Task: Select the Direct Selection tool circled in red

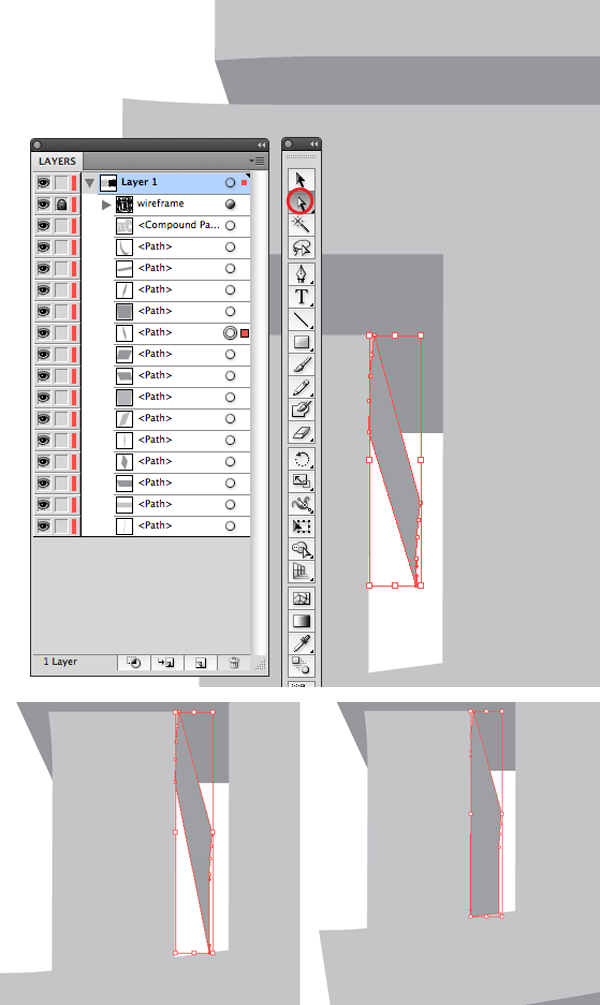Action: 301,203
